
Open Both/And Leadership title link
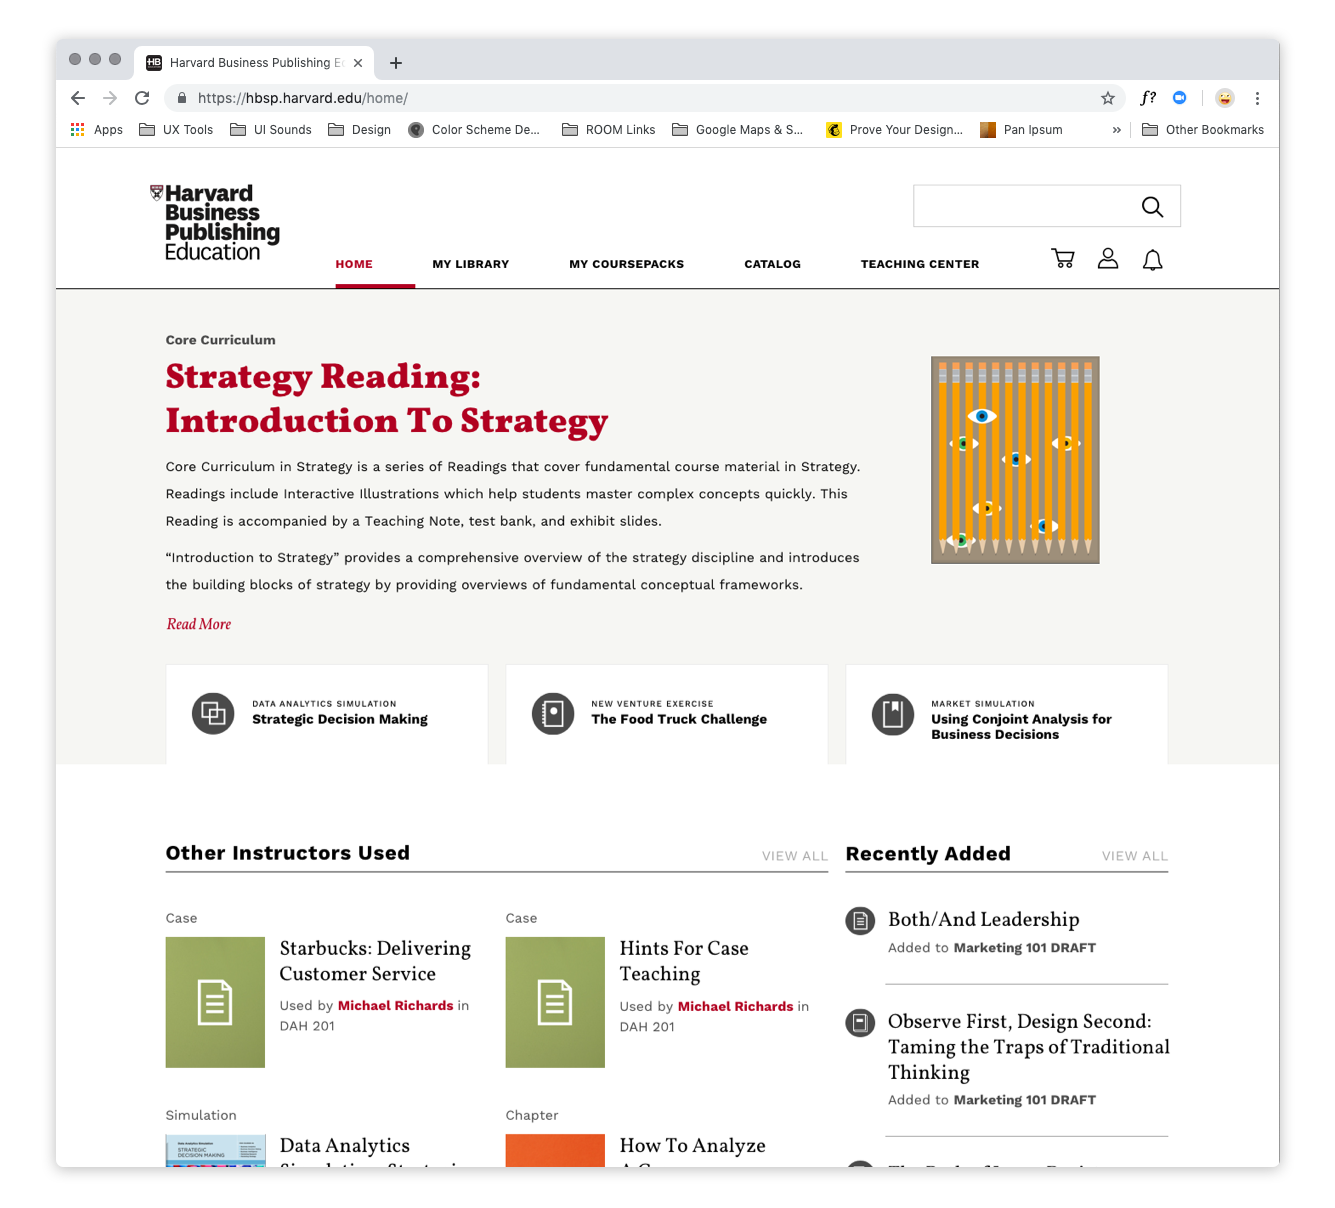(984, 919)
